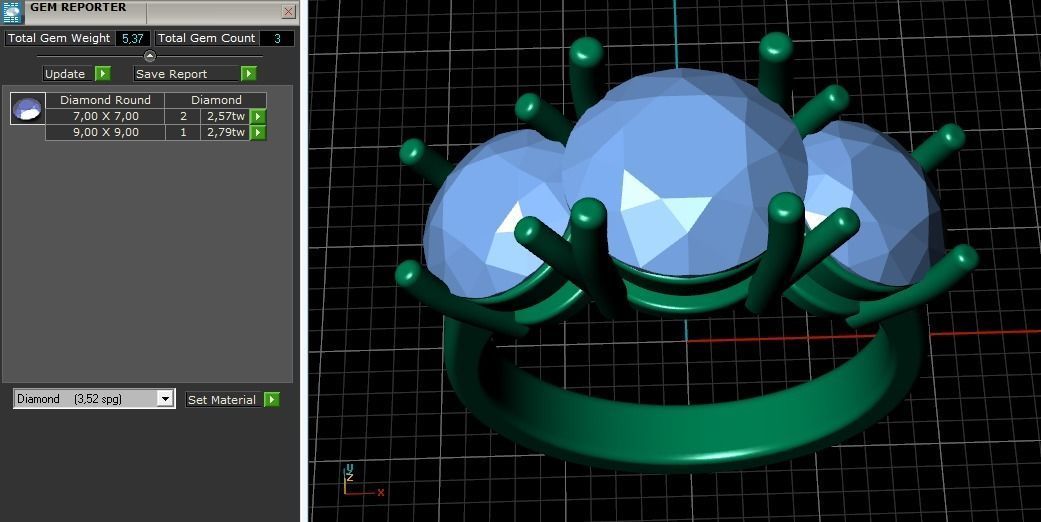Image resolution: width=1041 pixels, height=522 pixels.
Task: Click the Update label button
Action: coord(65,74)
